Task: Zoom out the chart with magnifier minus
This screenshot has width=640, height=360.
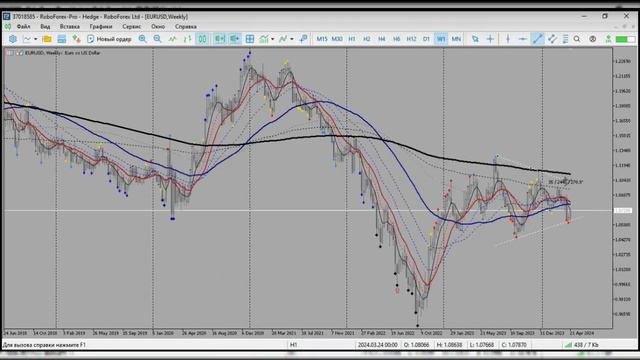Action: click(157, 39)
